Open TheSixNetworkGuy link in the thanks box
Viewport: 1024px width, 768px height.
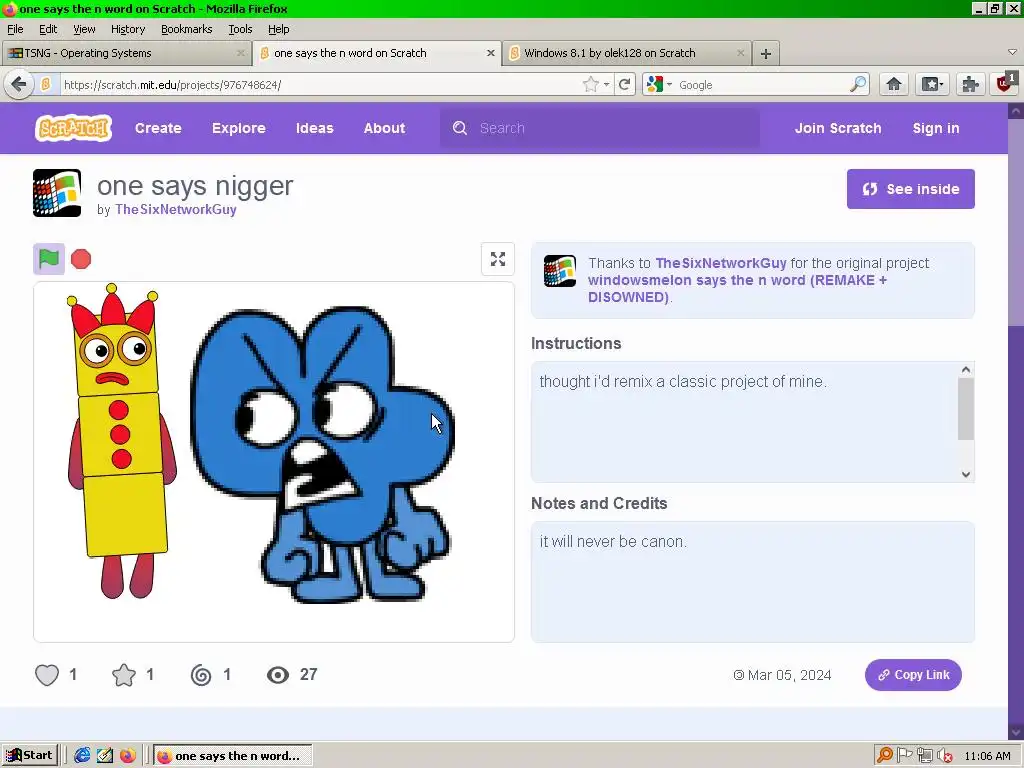pyautogui.click(x=721, y=263)
